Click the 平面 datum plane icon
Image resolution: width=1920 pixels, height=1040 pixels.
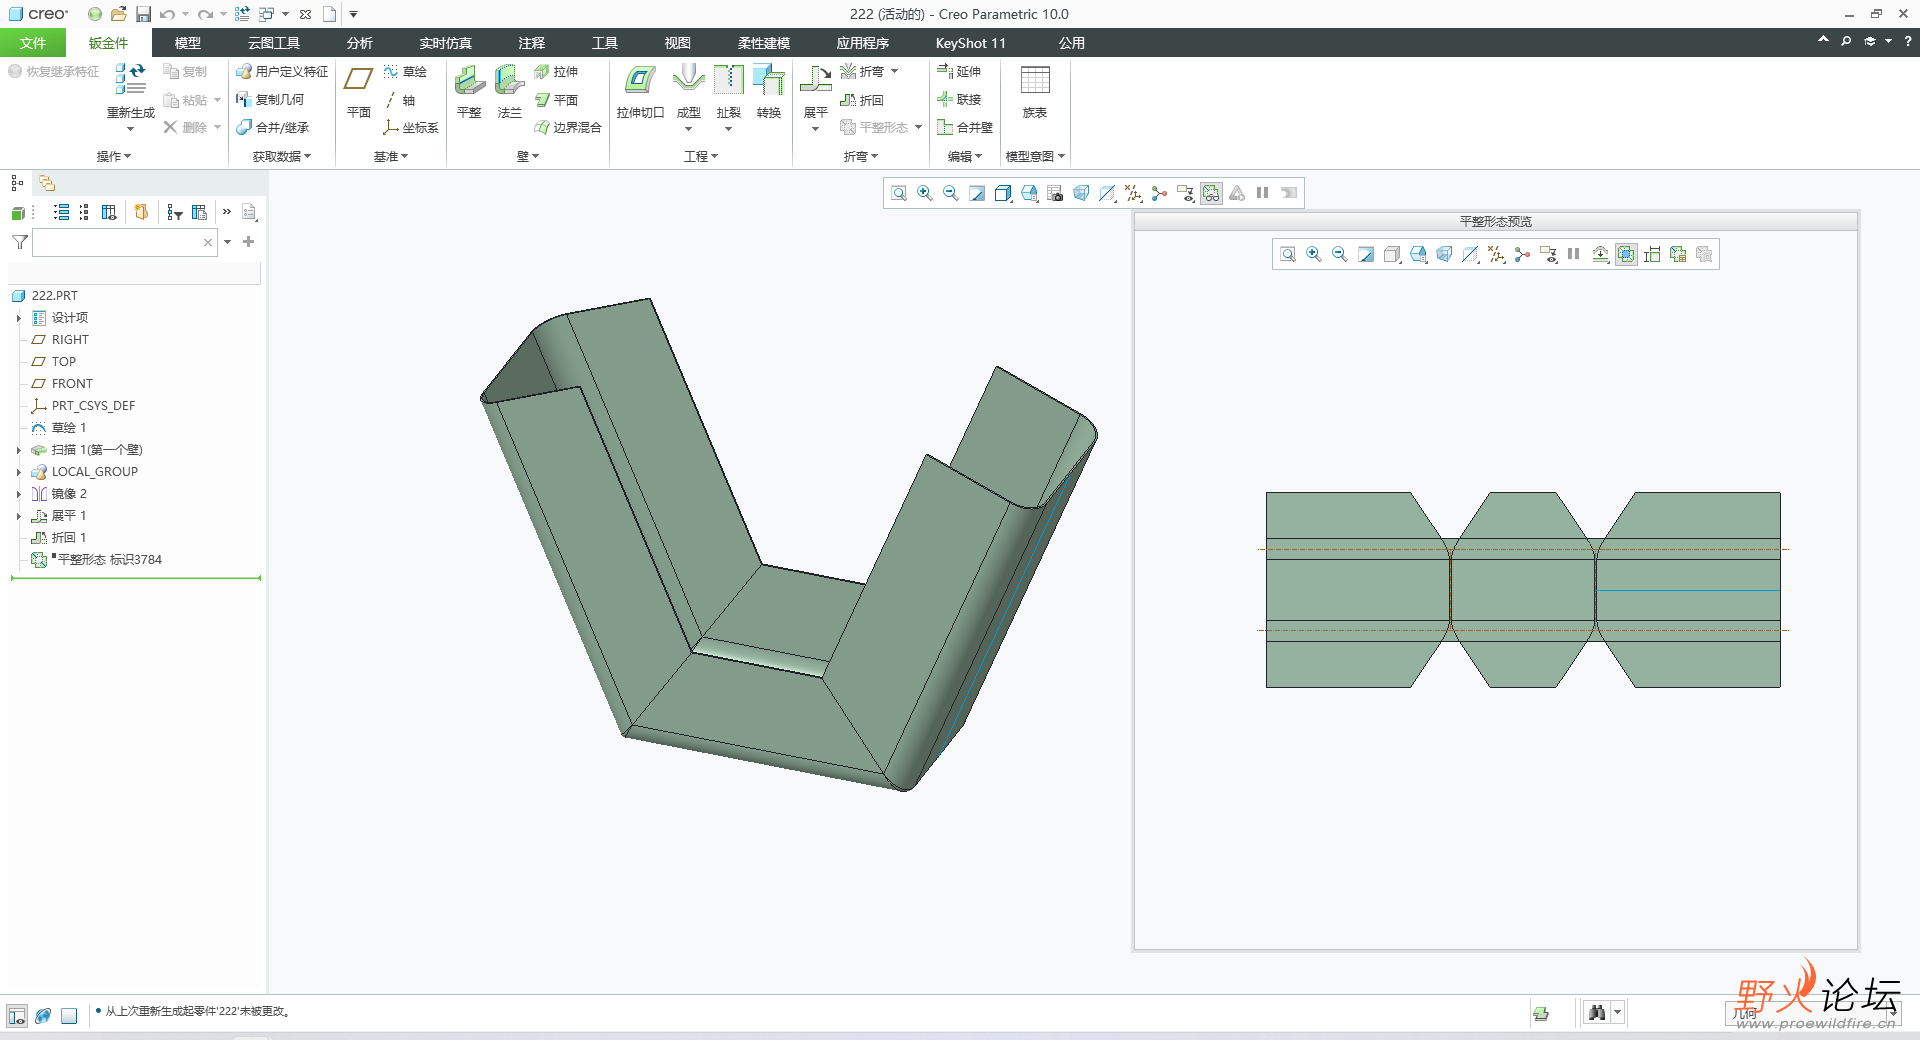point(358,80)
